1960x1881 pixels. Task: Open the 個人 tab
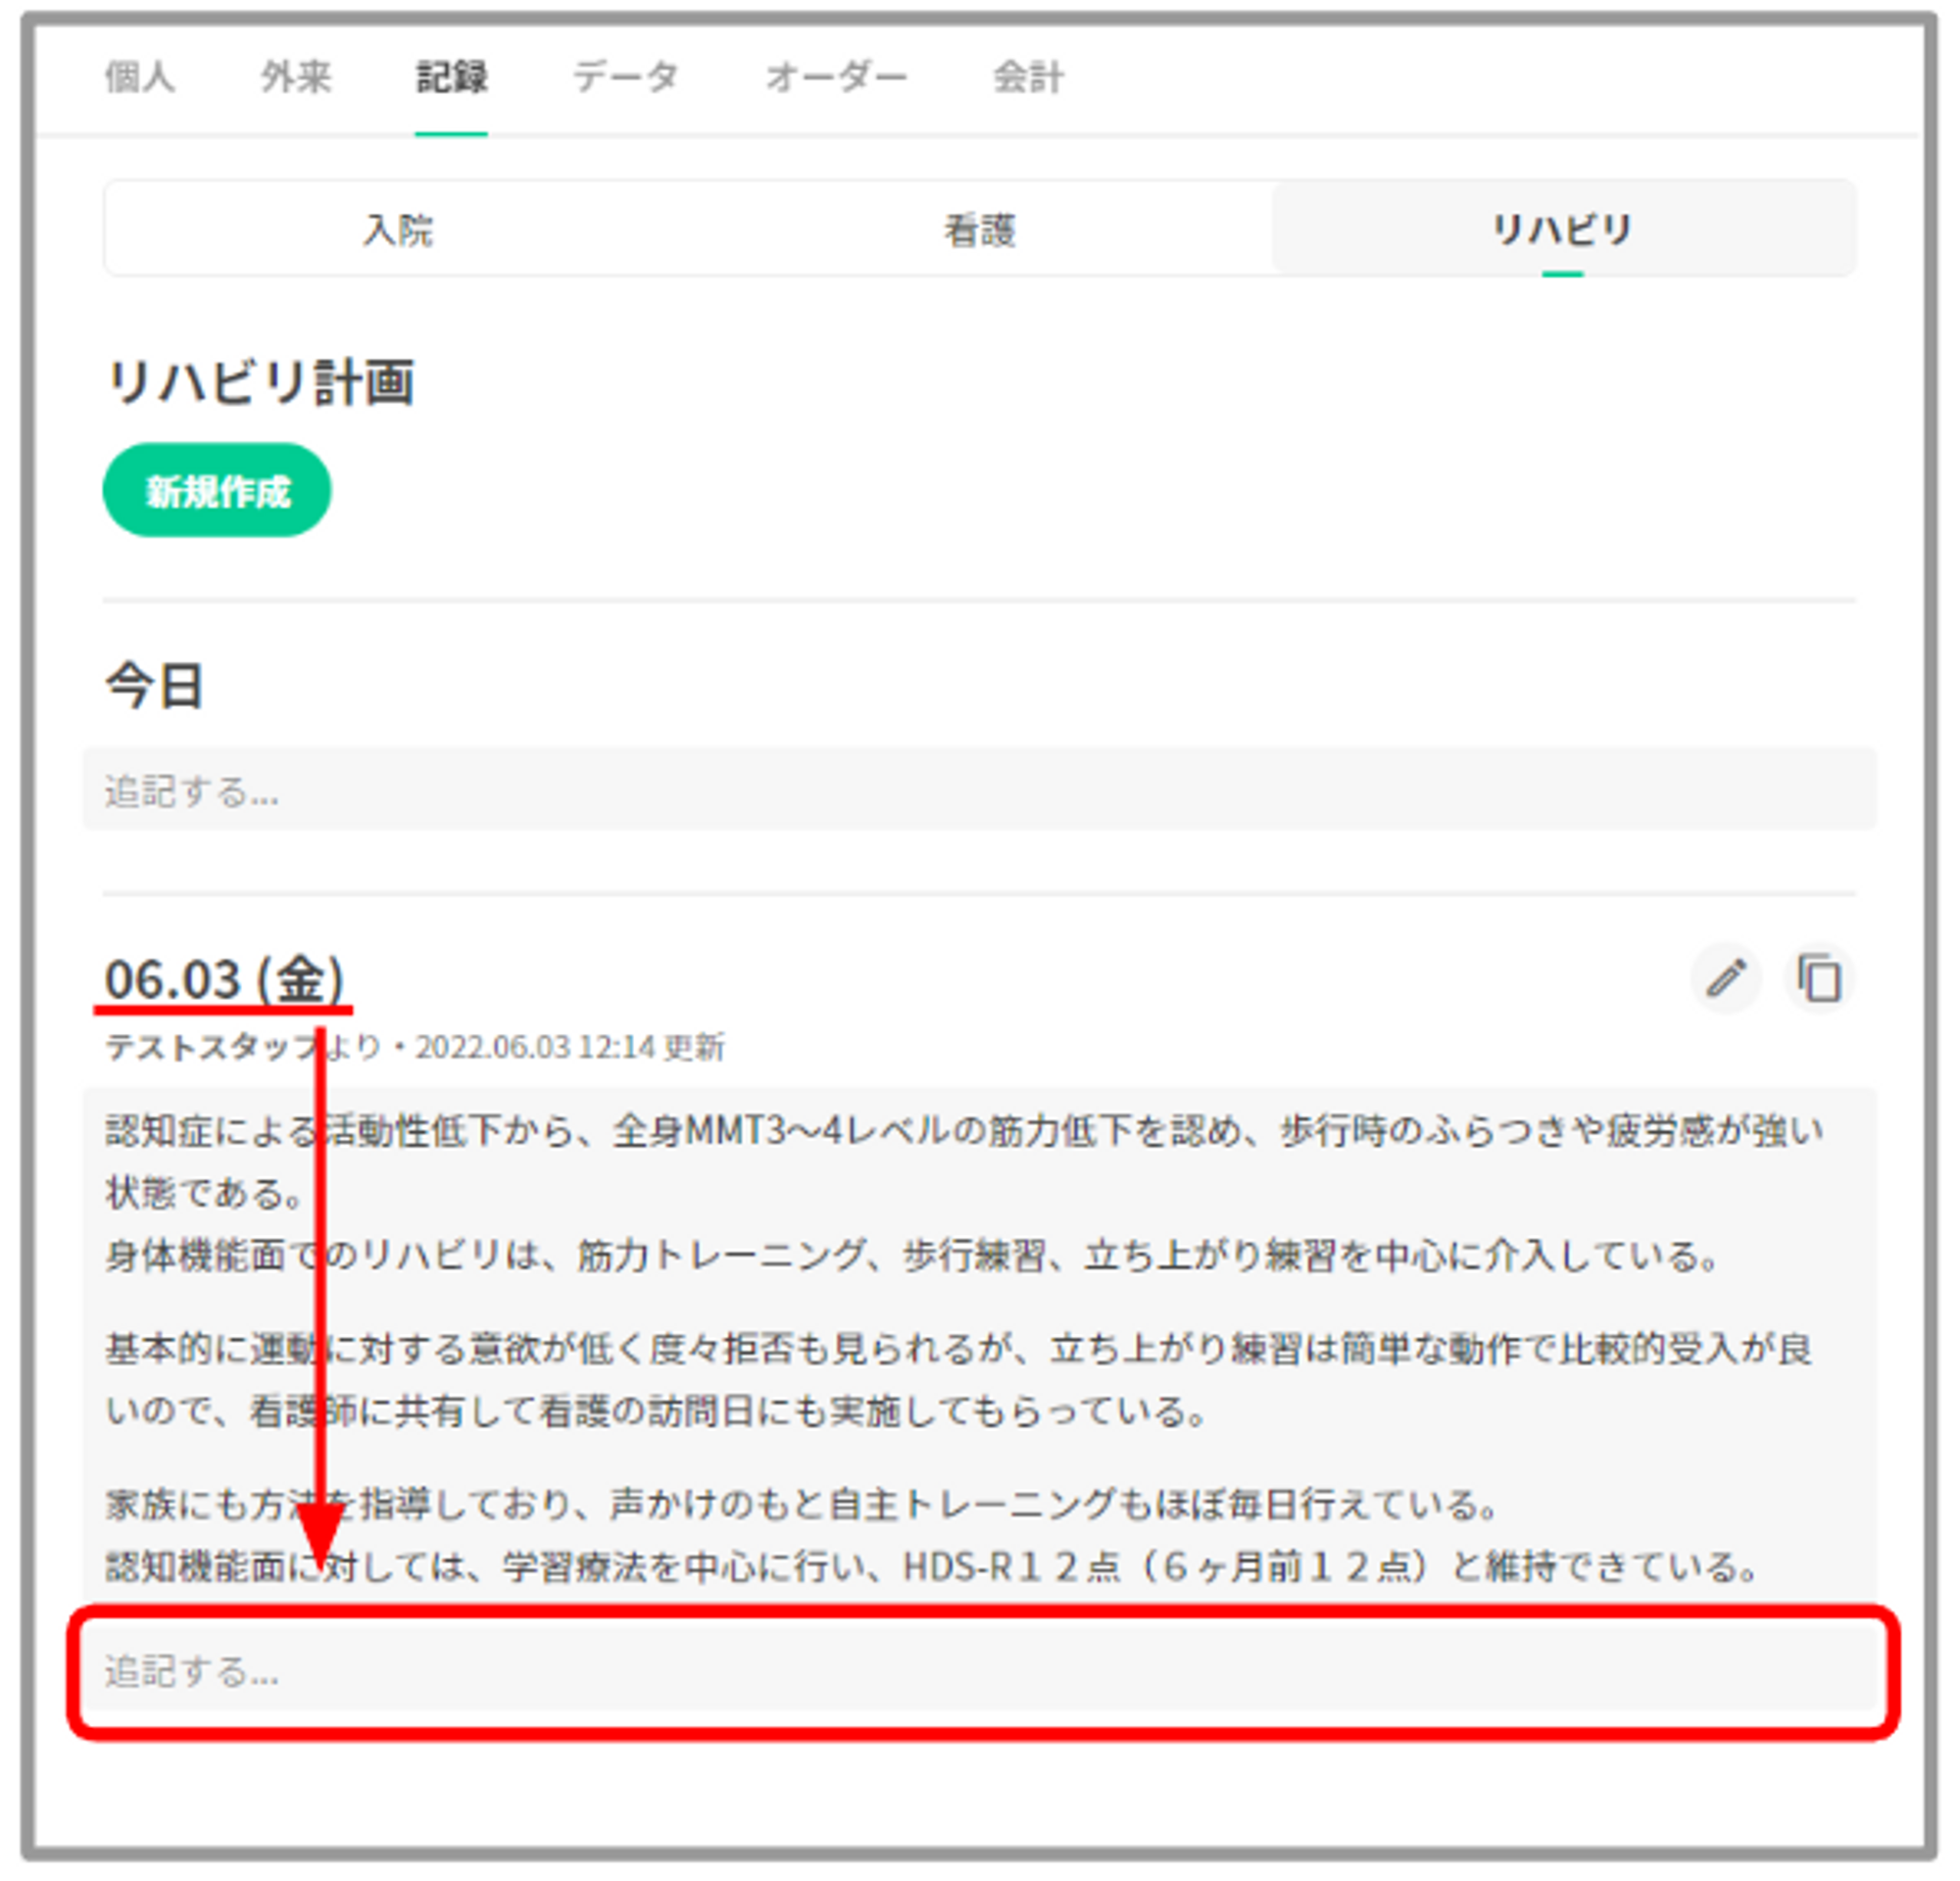tap(140, 77)
